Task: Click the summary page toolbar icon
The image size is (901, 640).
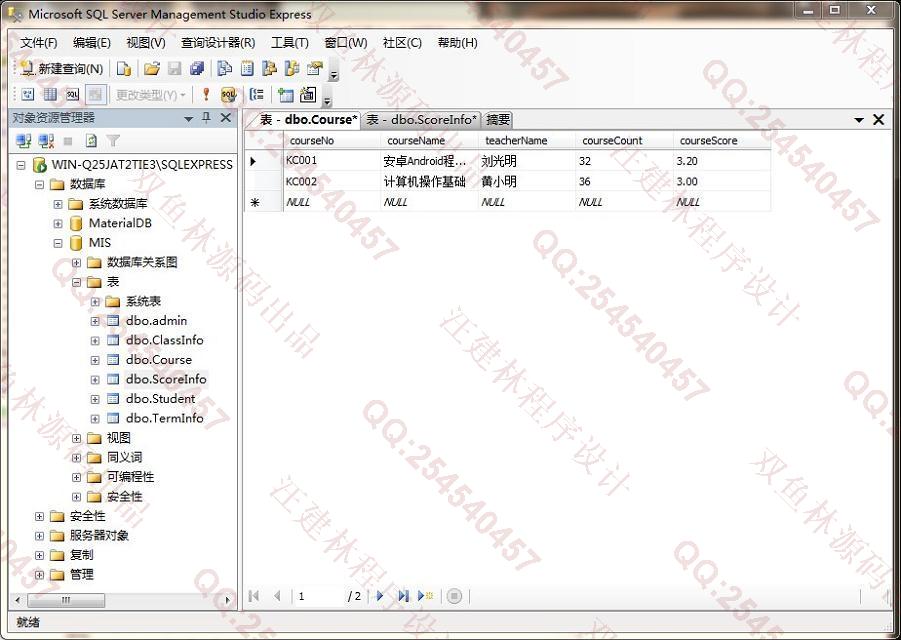Action: [247, 69]
